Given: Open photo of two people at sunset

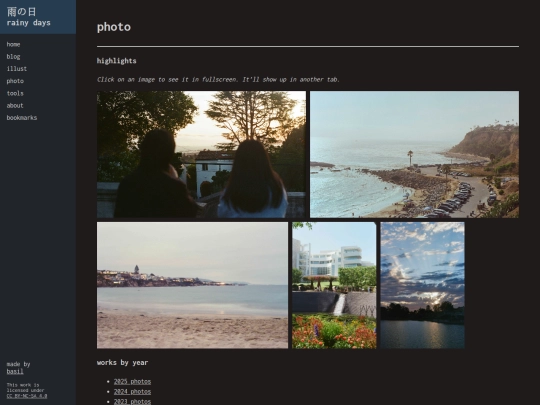Looking at the screenshot, I should point(201,154).
